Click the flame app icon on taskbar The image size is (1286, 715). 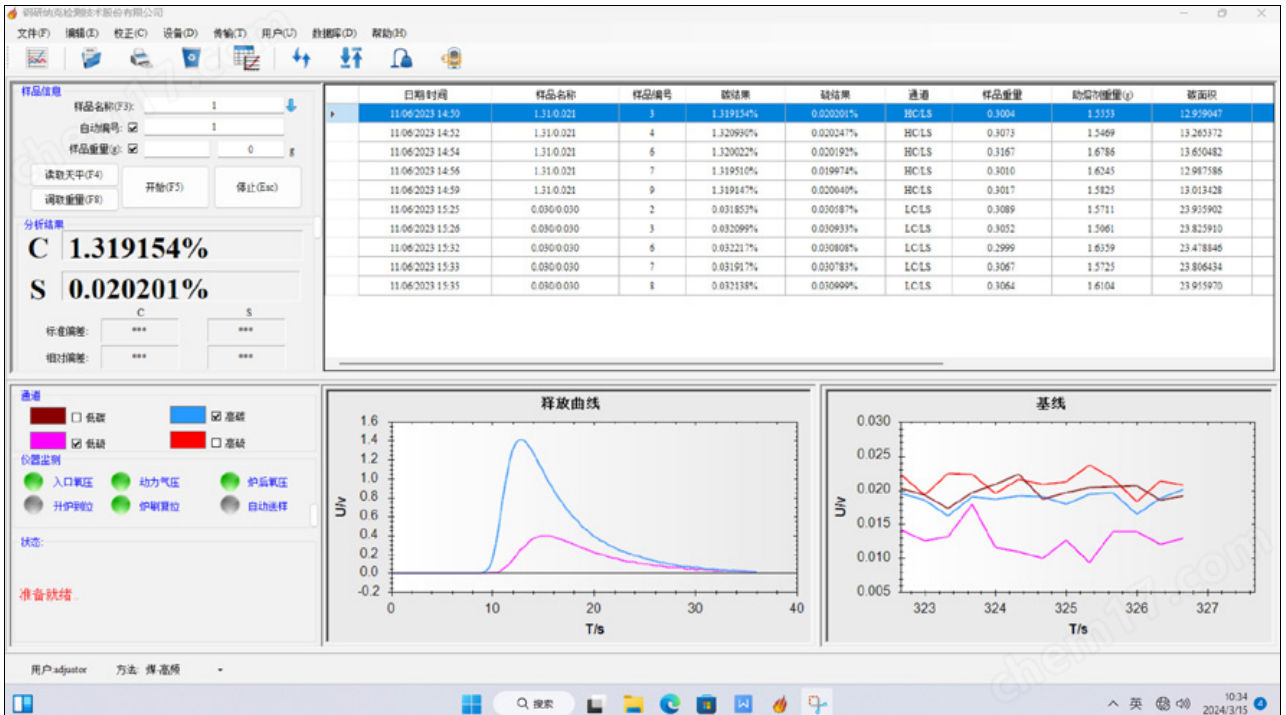781,704
